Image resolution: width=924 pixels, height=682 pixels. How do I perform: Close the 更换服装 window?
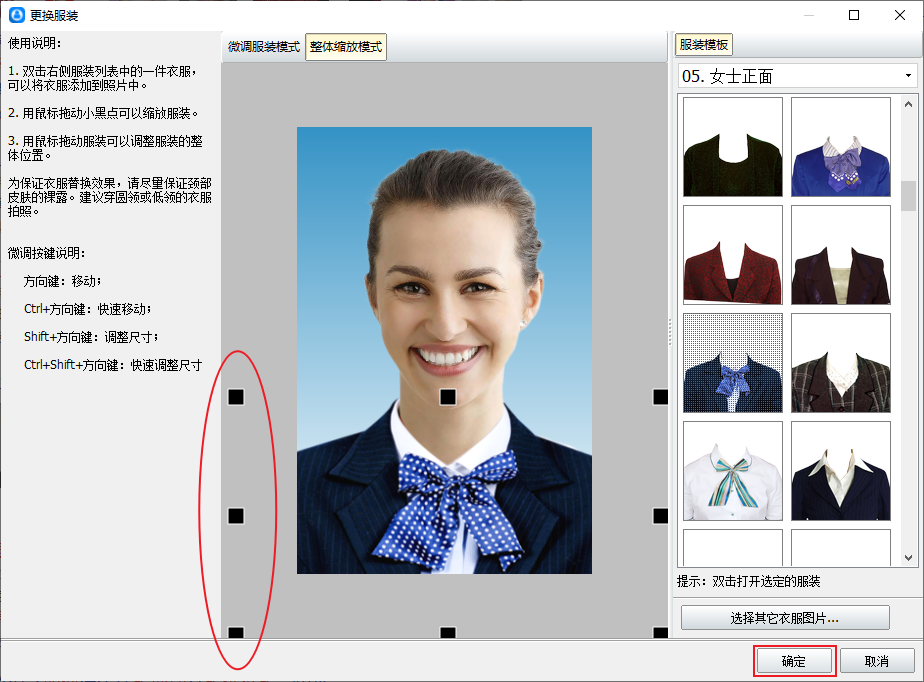(900, 15)
